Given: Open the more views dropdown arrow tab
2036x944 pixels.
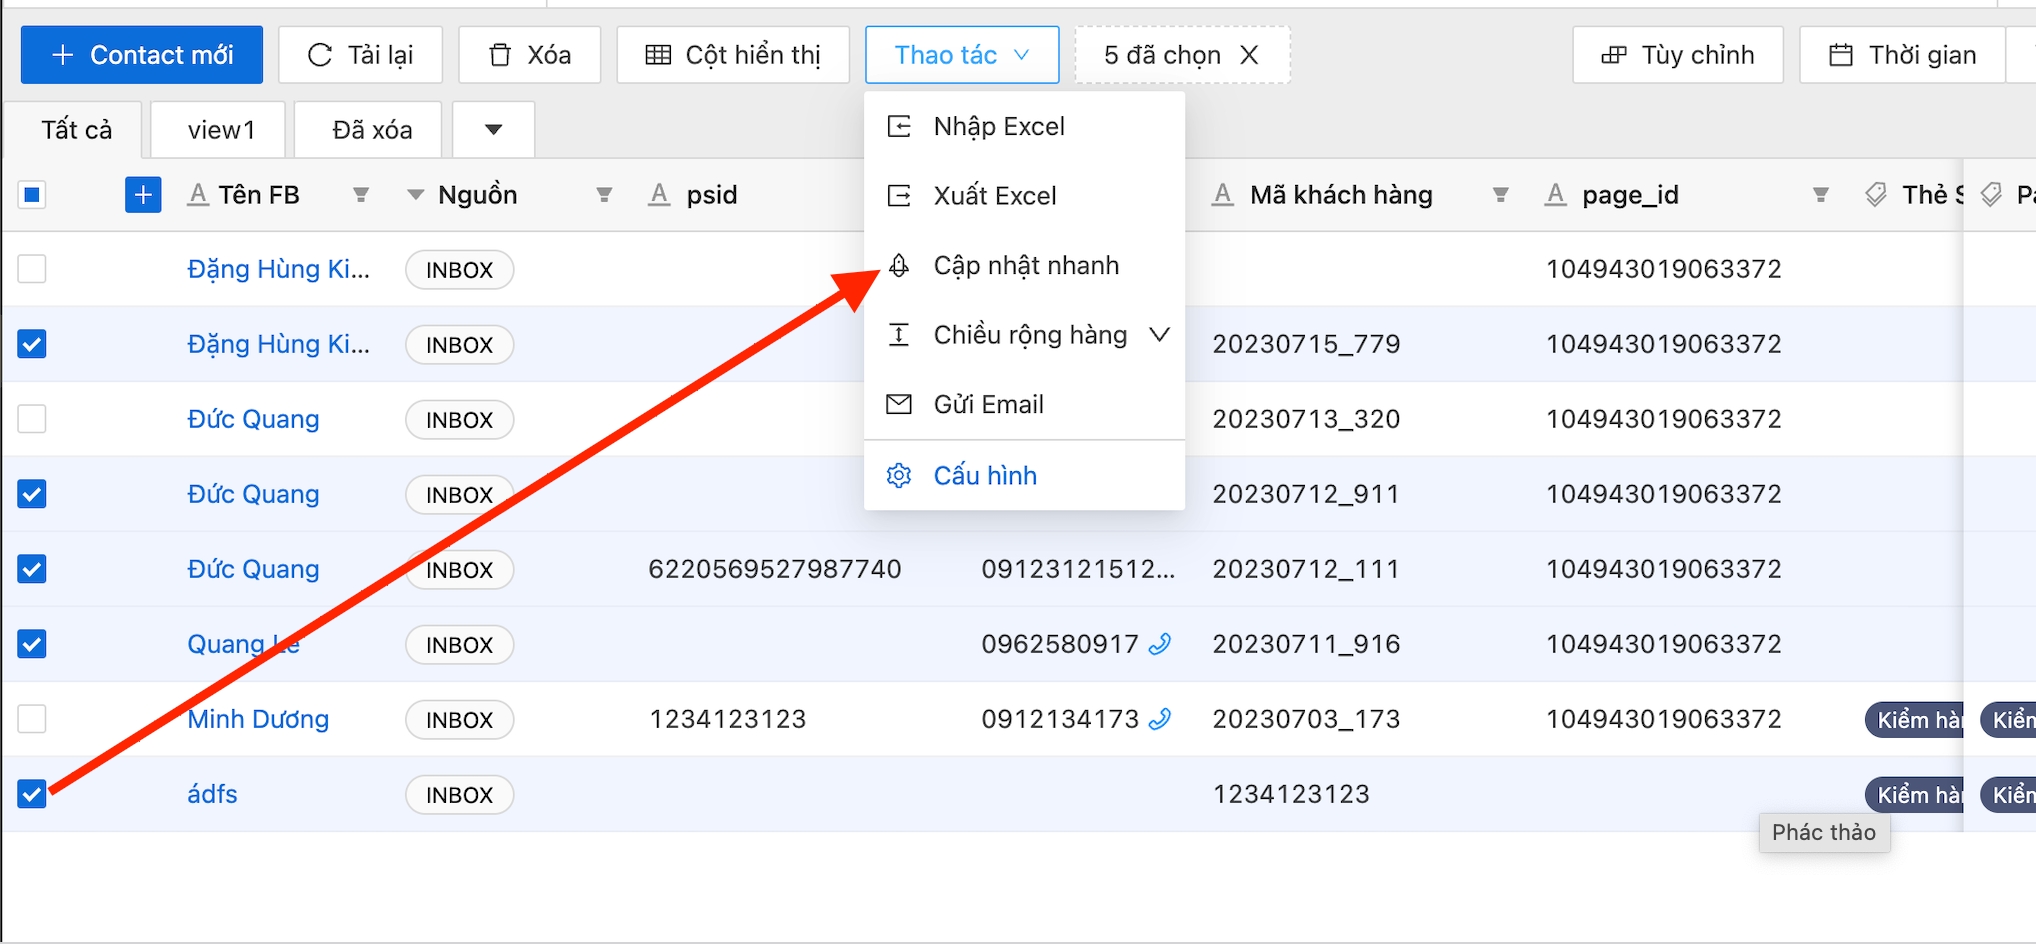Looking at the screenshot, I should tap(493, 130).
